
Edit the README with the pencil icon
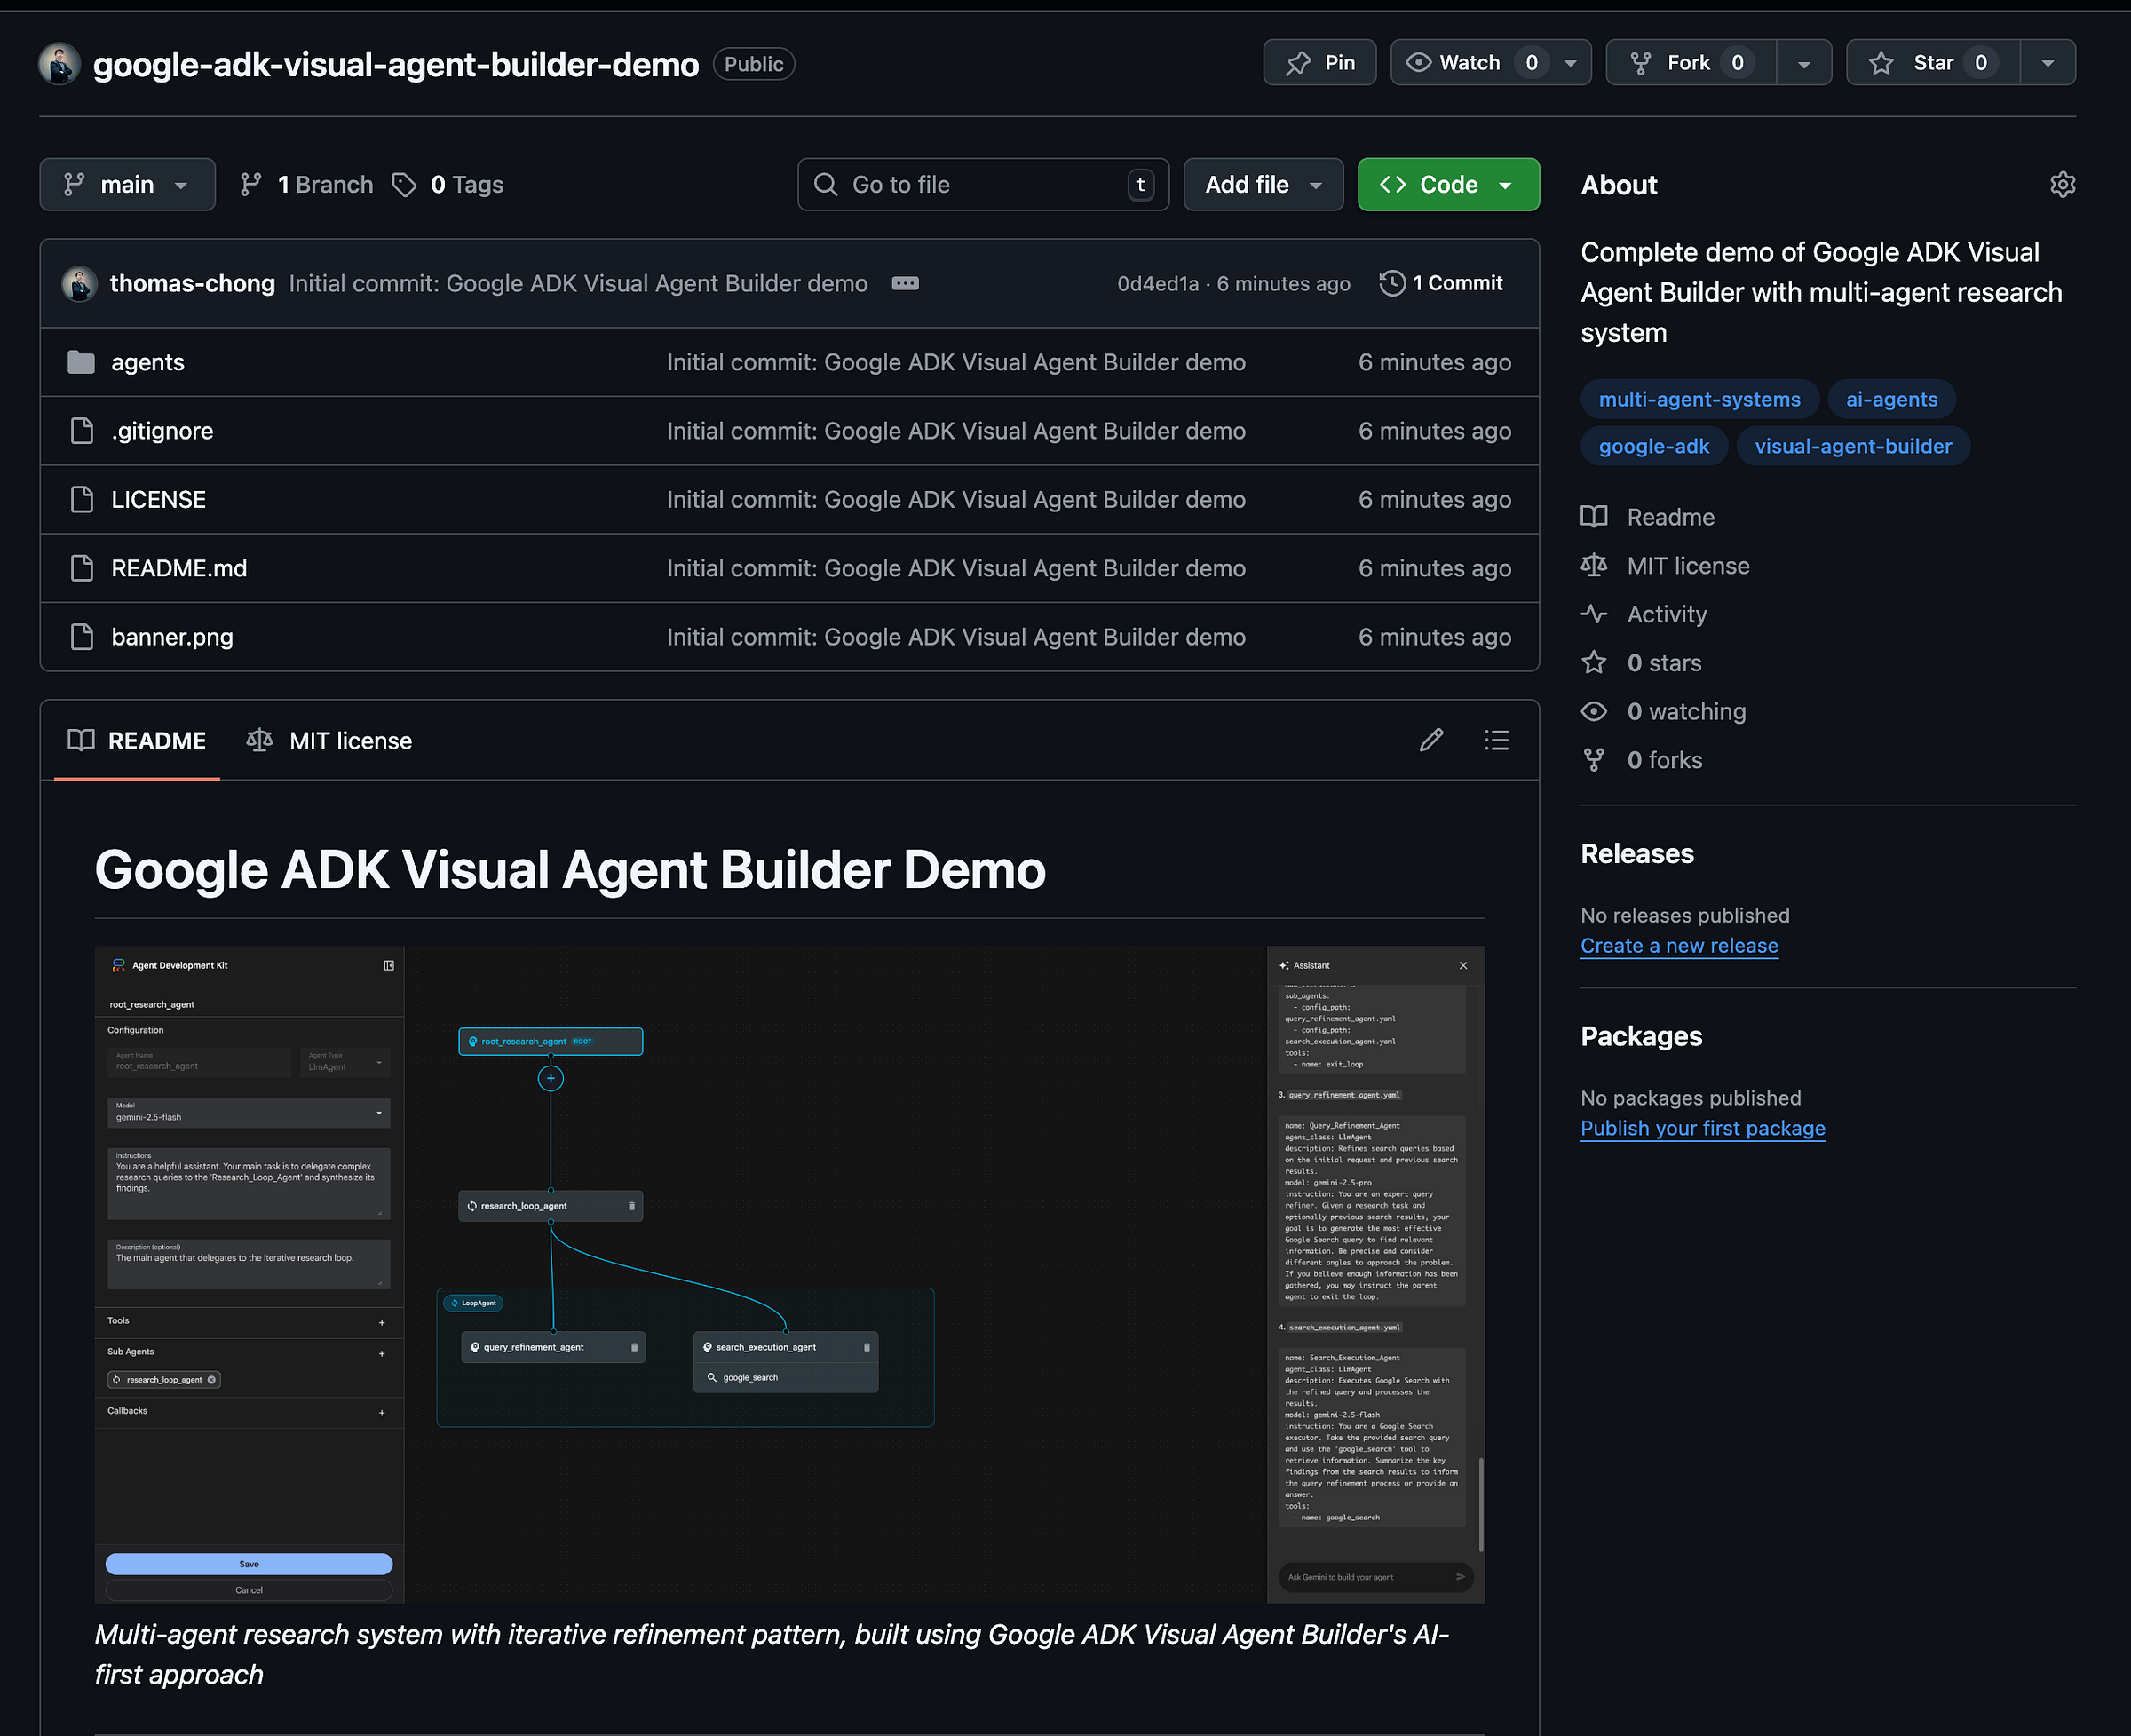click(1432, 740)
